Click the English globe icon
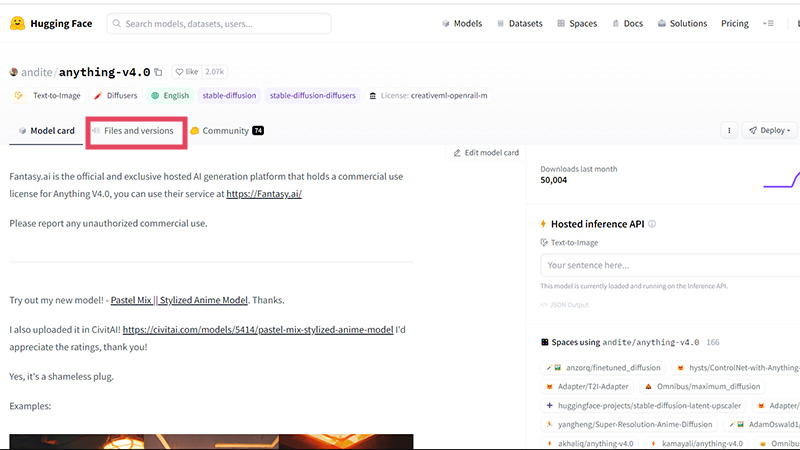Screen dimensions: 800x450 (x=155, y=95)
